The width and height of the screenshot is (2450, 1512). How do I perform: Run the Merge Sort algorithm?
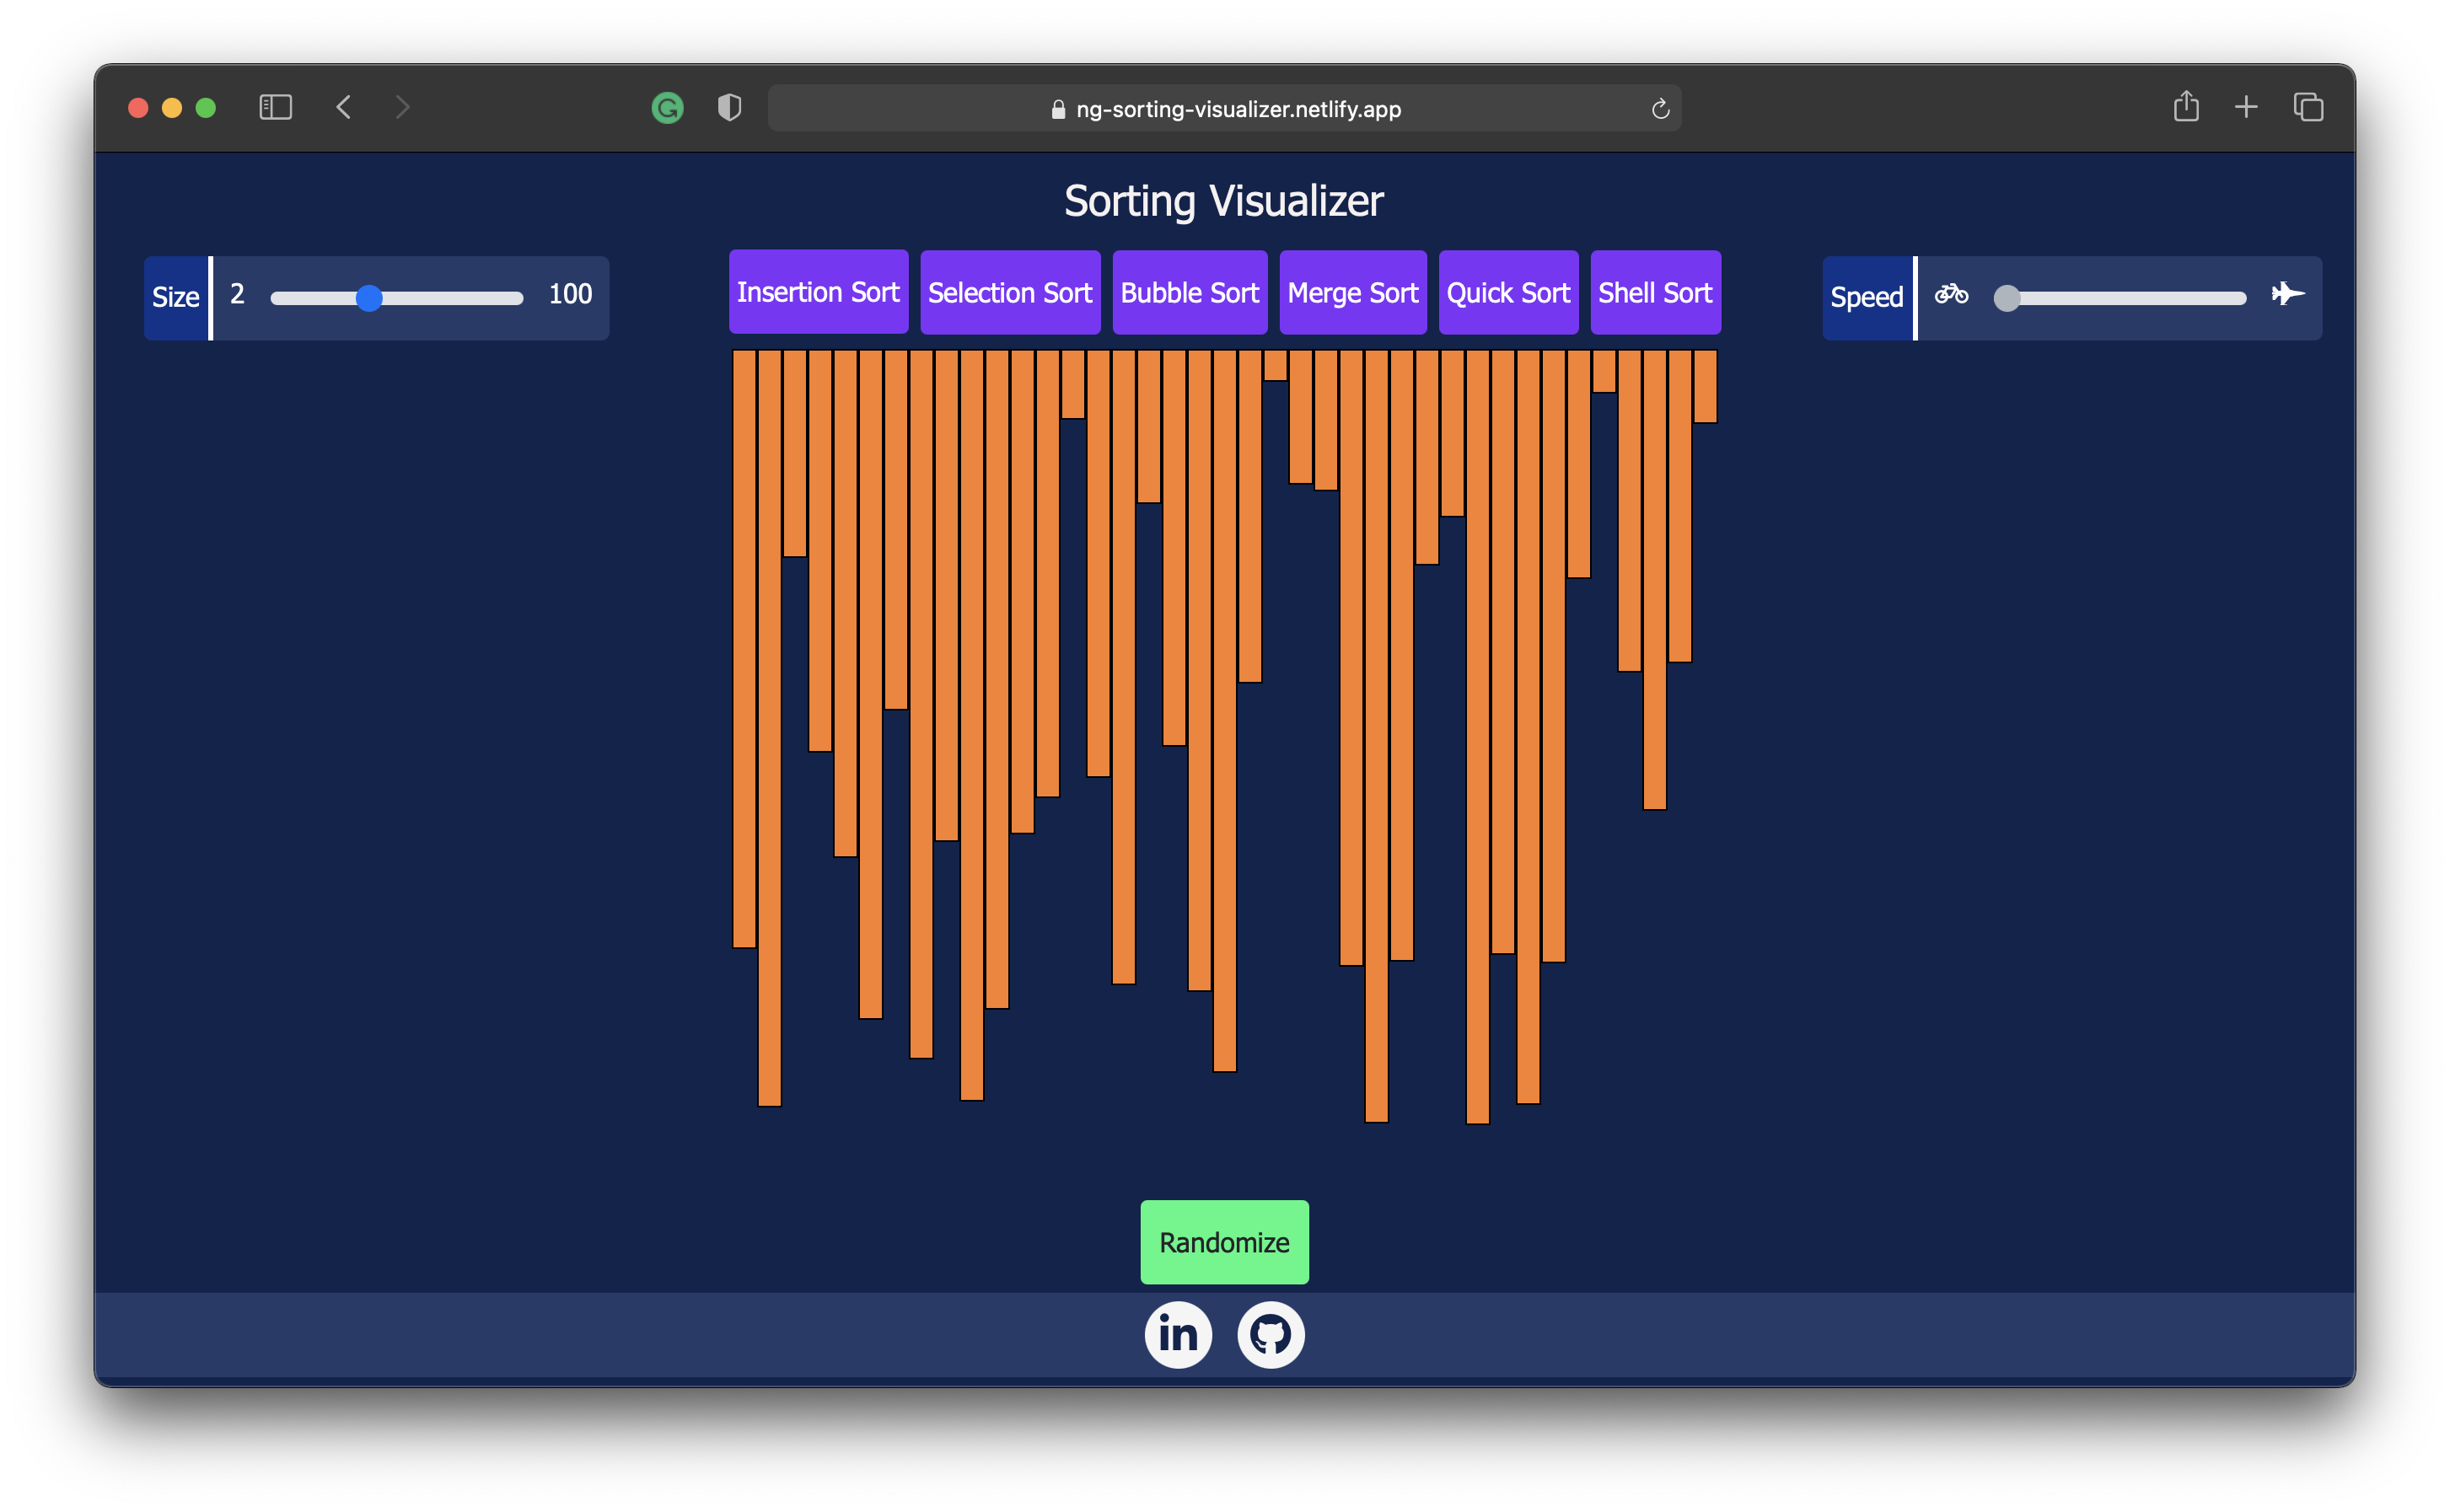click(1352, 292)
